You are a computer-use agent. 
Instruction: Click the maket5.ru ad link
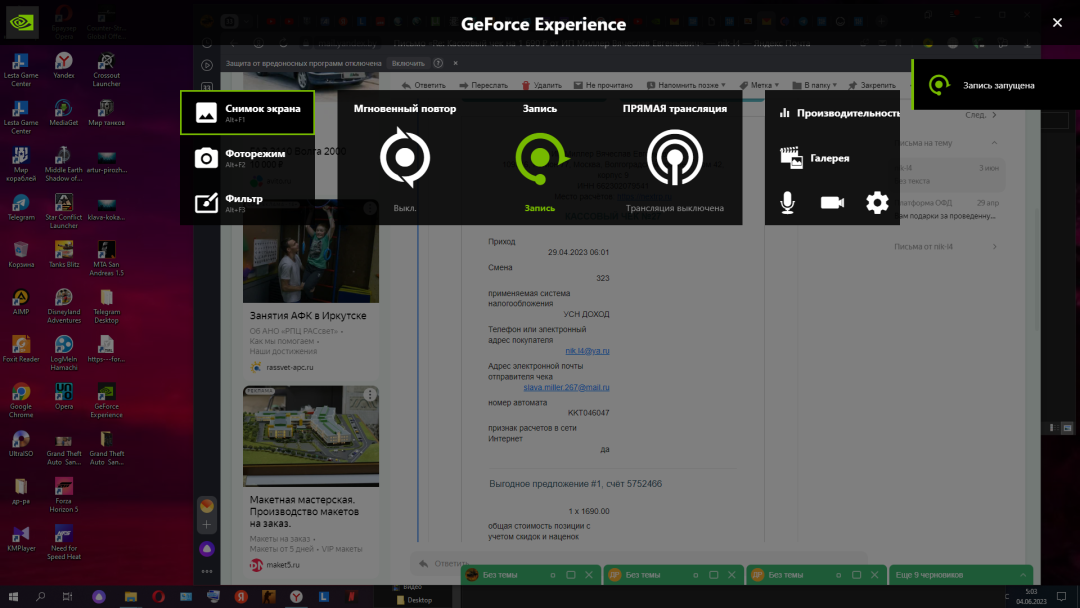(x=282, y=565)
